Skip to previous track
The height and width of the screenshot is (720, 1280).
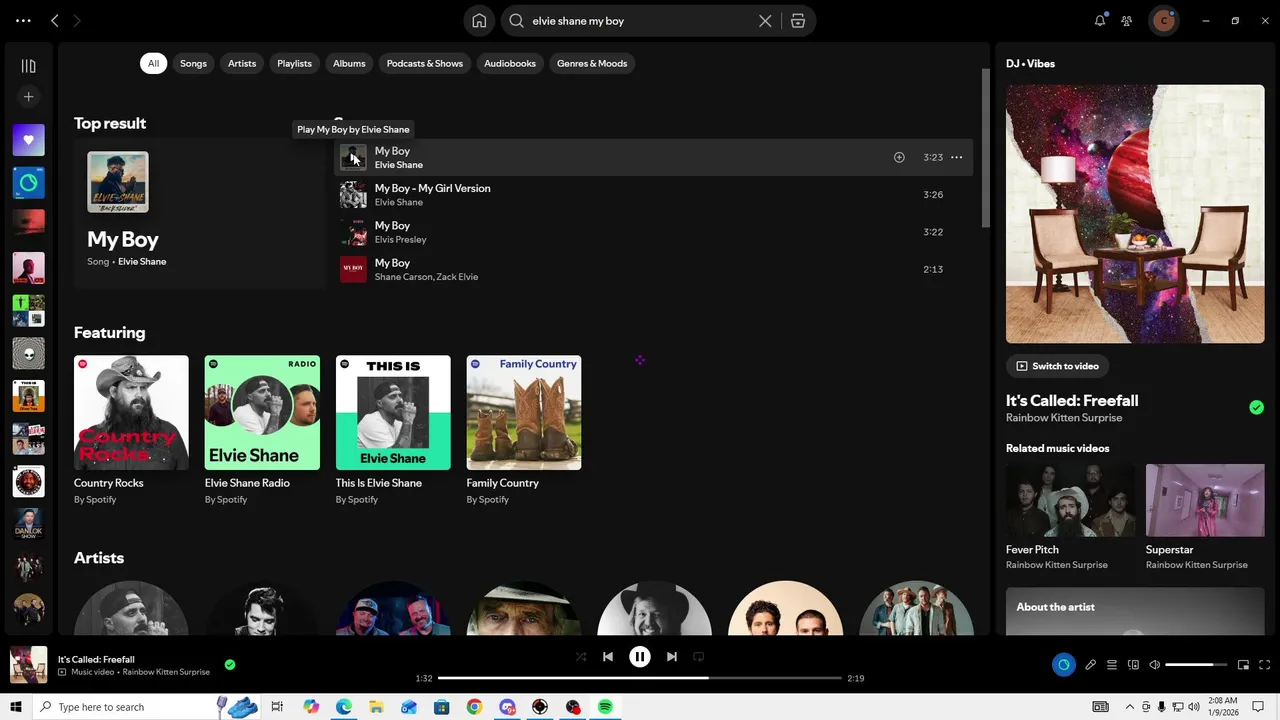pyautogui.click(x=608, y=657)
